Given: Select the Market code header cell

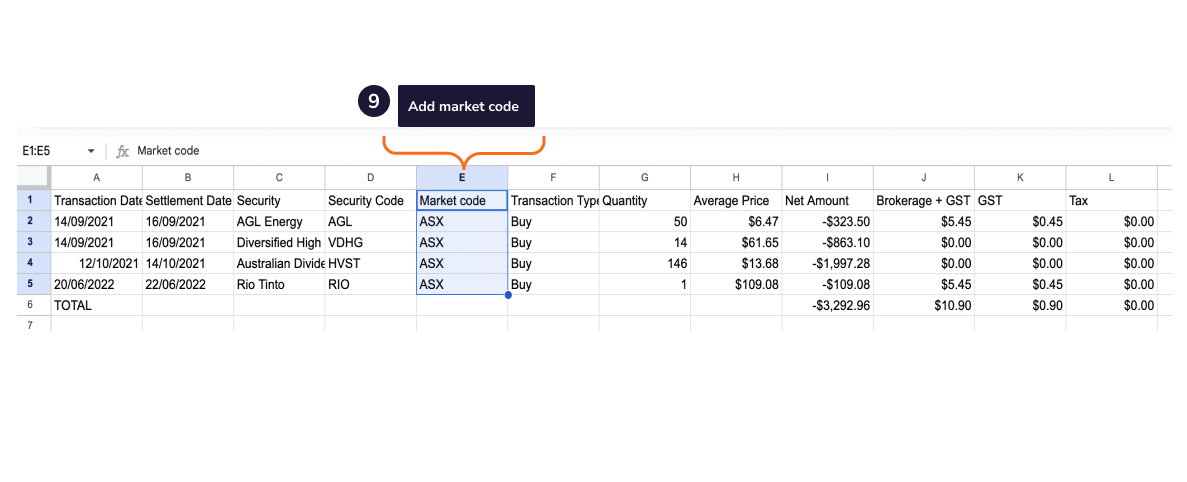Looking at the screenshot, I should click(x=462, y=200).
